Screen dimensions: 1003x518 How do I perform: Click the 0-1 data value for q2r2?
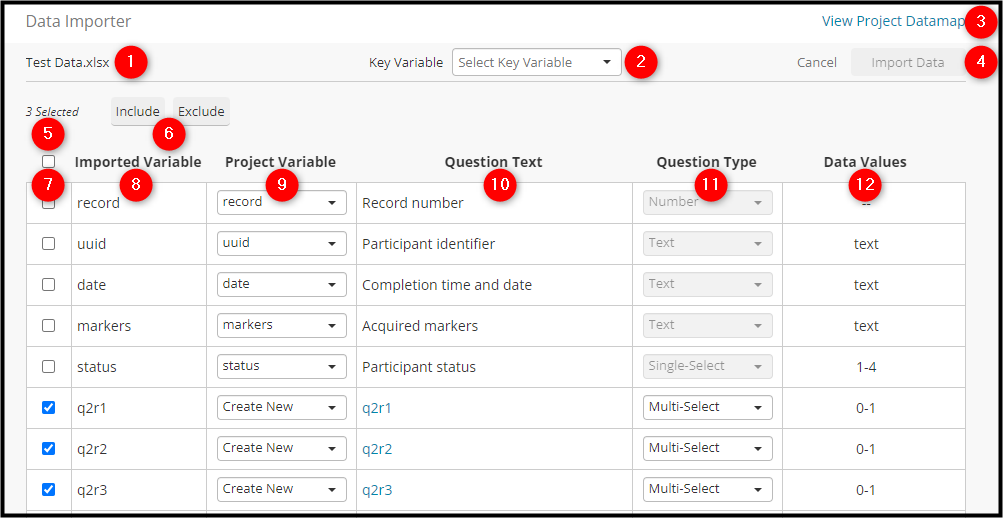point(865,449)
